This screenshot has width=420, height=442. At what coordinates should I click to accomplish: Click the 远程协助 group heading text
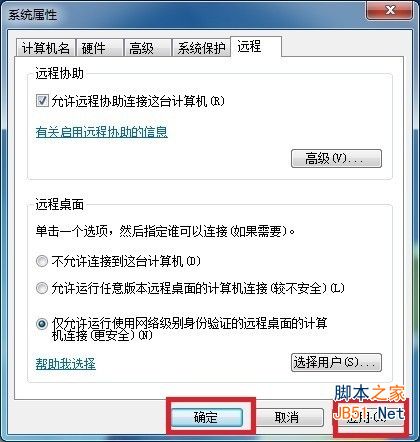tap(59, 73)
